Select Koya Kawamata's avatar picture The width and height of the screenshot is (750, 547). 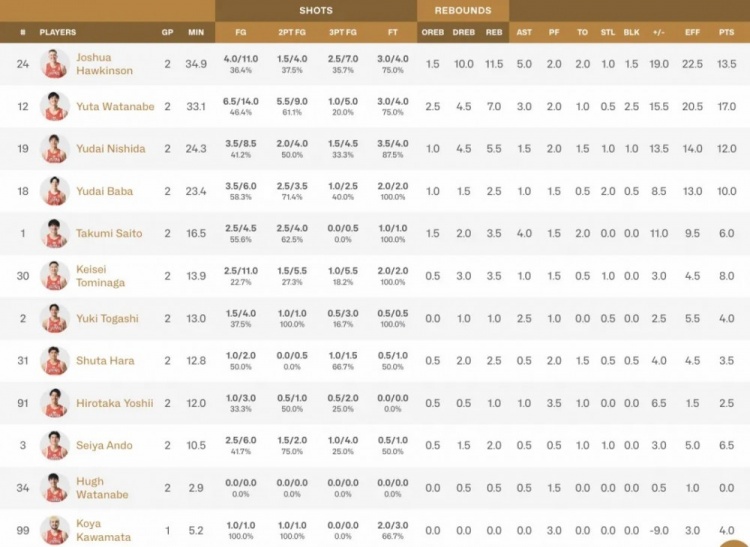click(55, 530)
